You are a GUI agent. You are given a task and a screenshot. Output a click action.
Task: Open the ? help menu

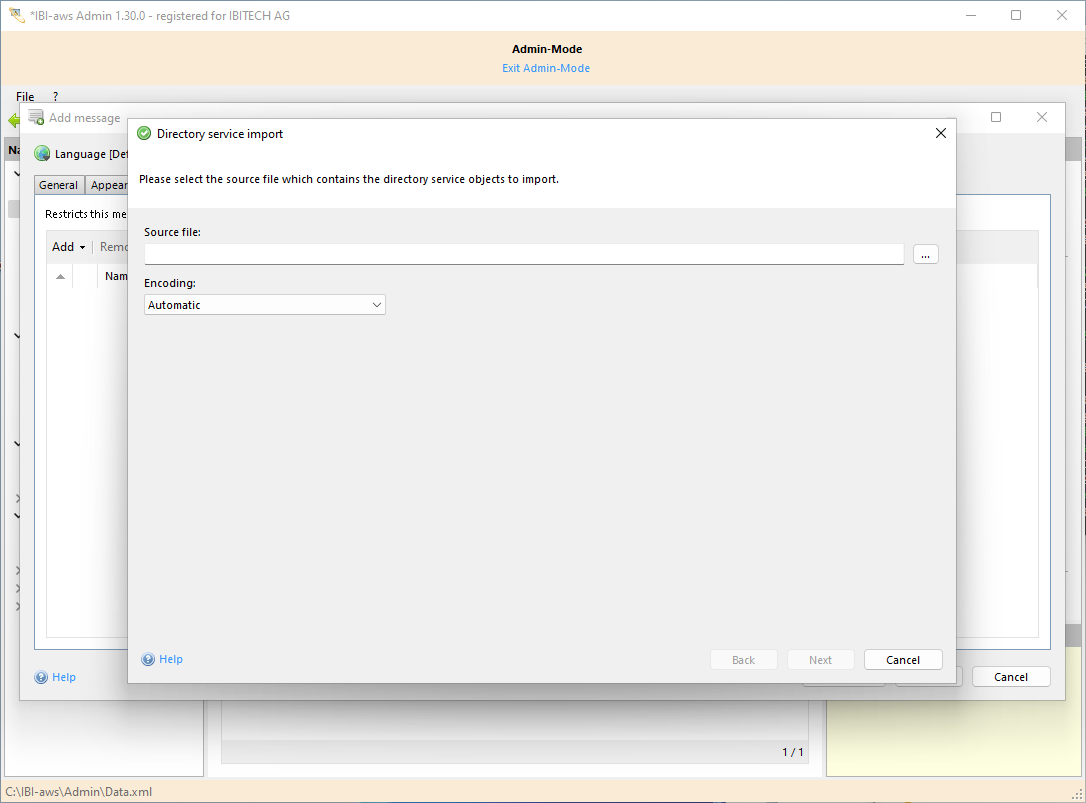pos(55,96)
